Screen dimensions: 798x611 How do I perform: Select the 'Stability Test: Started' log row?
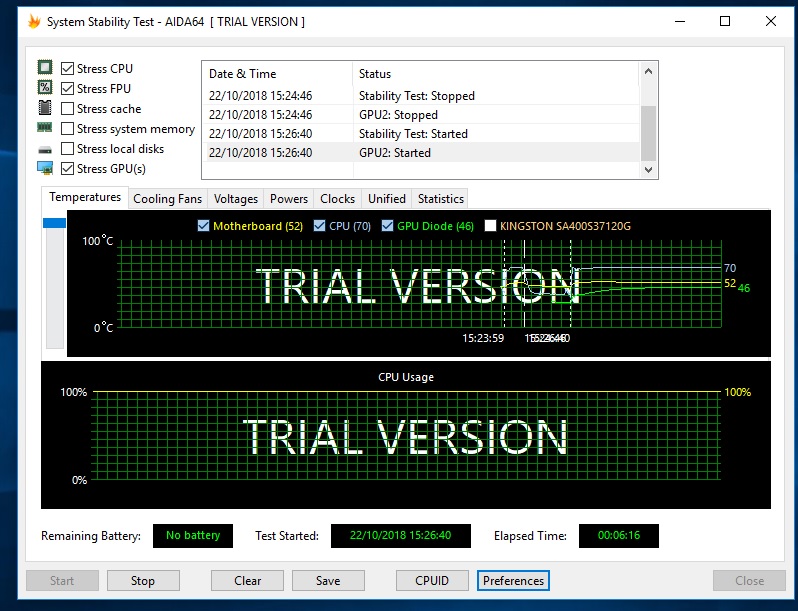[420, 134]
